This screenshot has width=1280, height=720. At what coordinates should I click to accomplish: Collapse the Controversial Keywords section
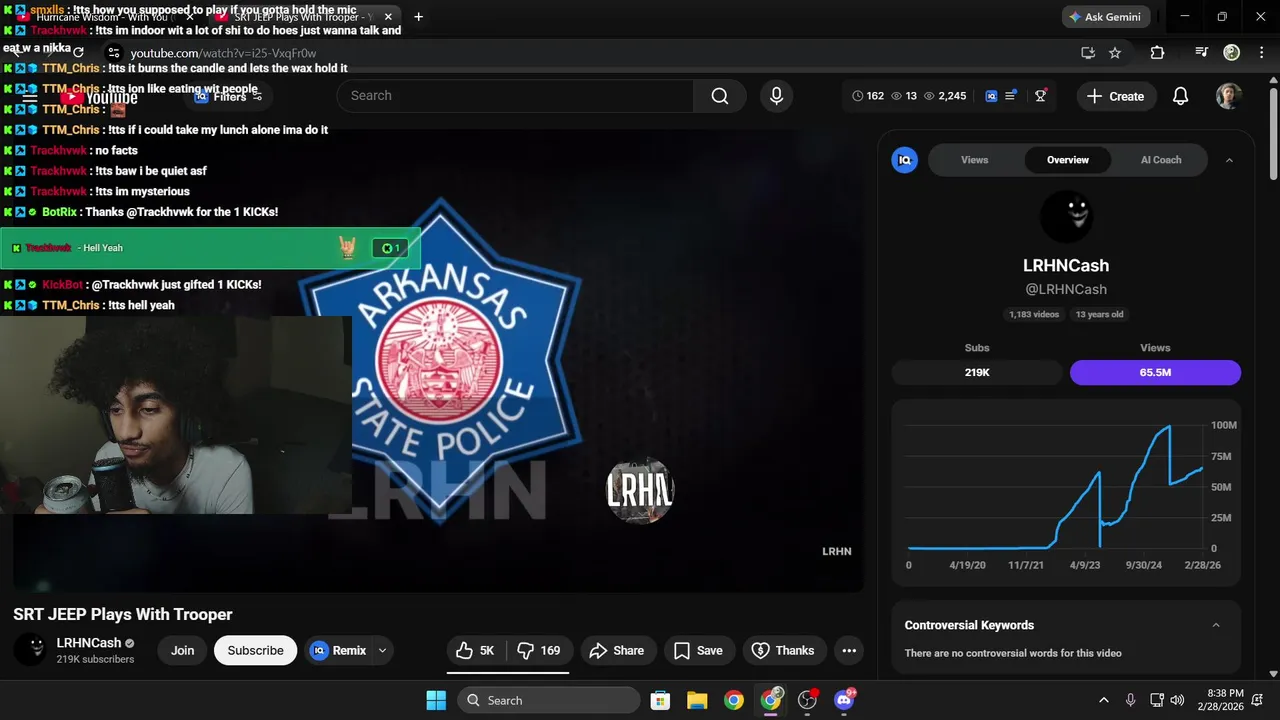(1216, 625)
